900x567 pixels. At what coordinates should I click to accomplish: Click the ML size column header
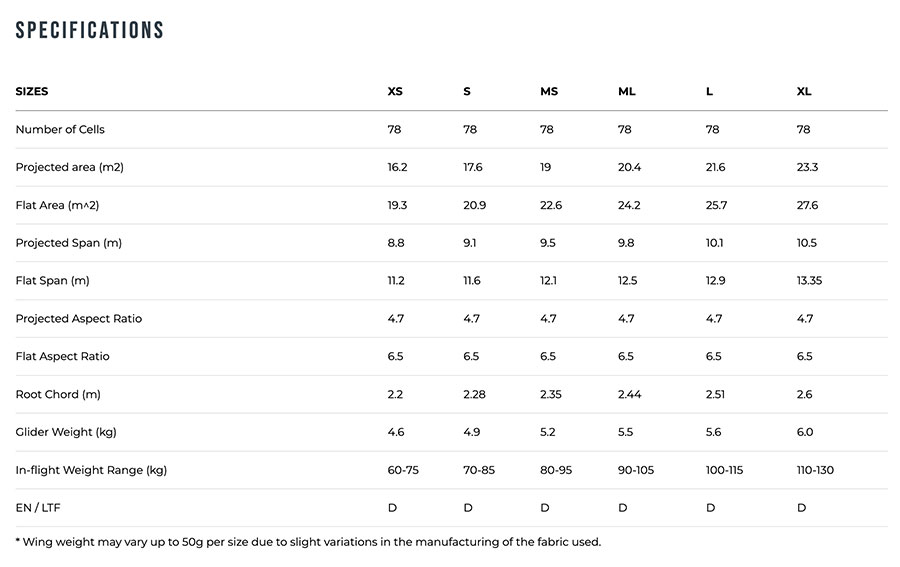pos(627,92)
